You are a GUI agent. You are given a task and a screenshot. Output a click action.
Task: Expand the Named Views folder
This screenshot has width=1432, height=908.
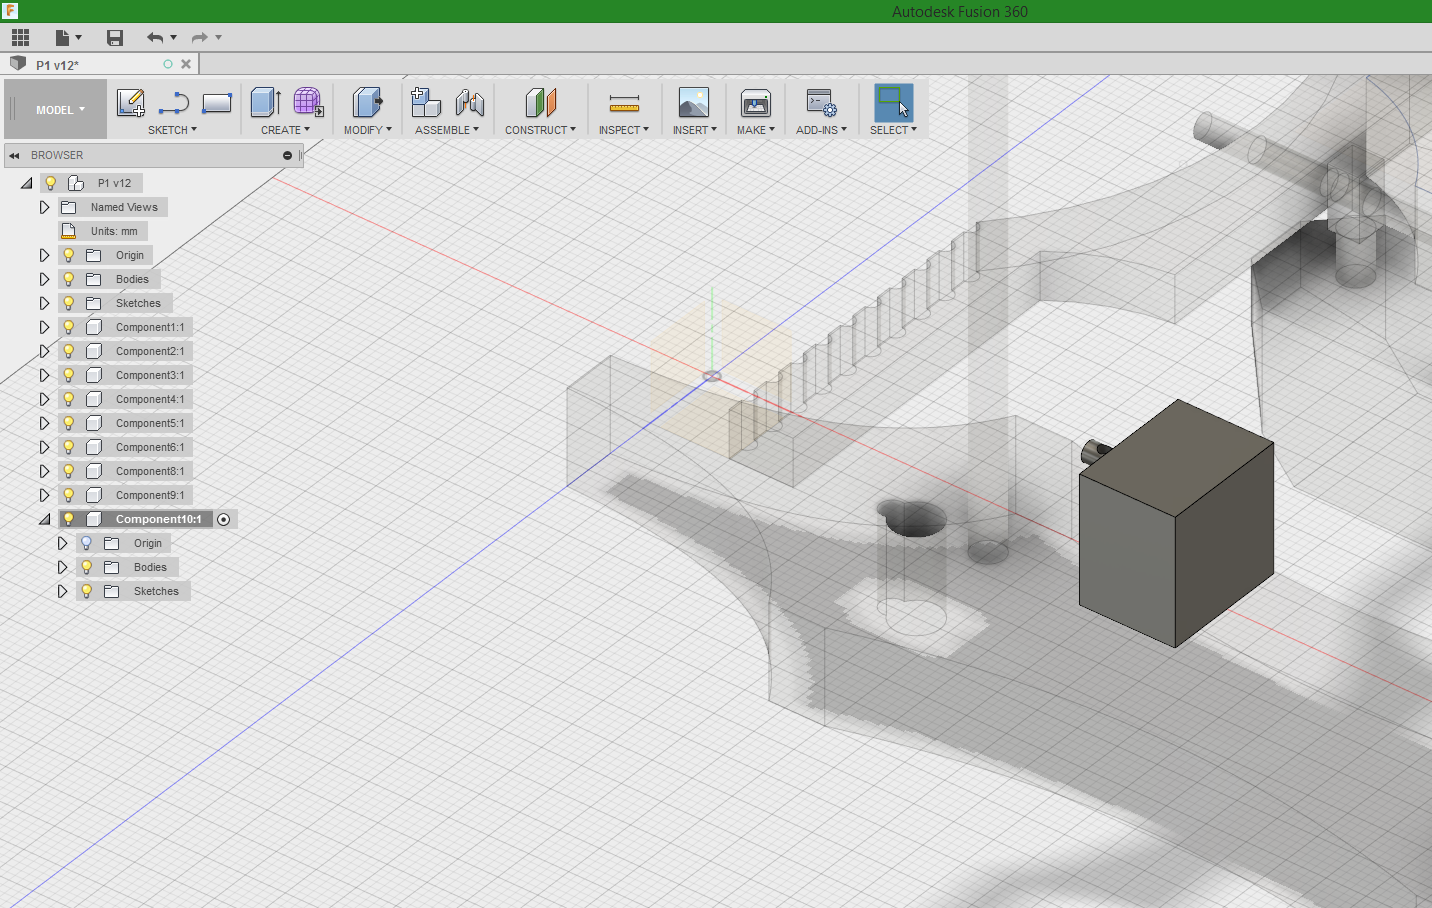pyautogui.click(x=44, y=207)
